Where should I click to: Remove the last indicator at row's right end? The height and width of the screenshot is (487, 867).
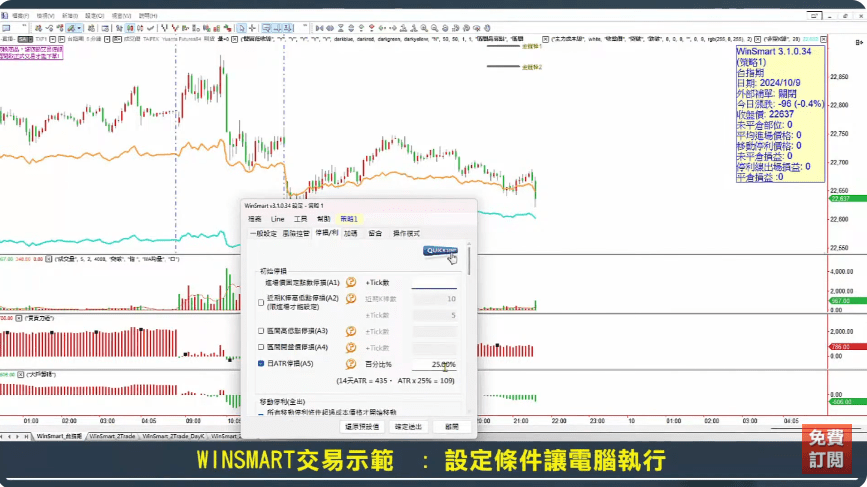pyautogui.click(x=823, y=39)
